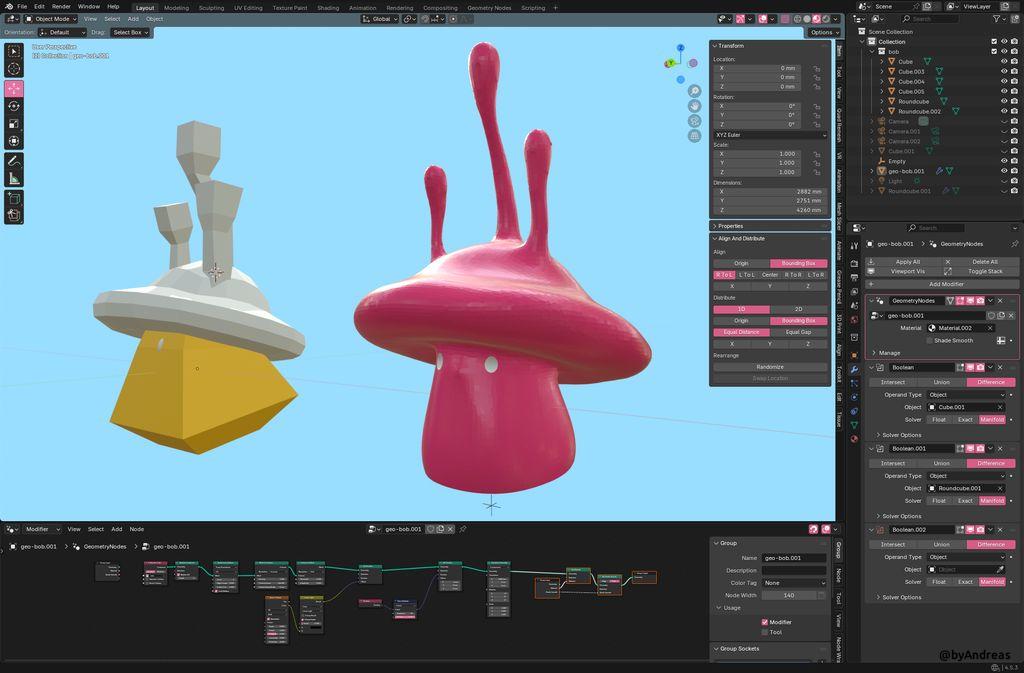
Task: Open the Modifiers wrench properties tab
Action: pyautogui.click(x=854, y=369)
